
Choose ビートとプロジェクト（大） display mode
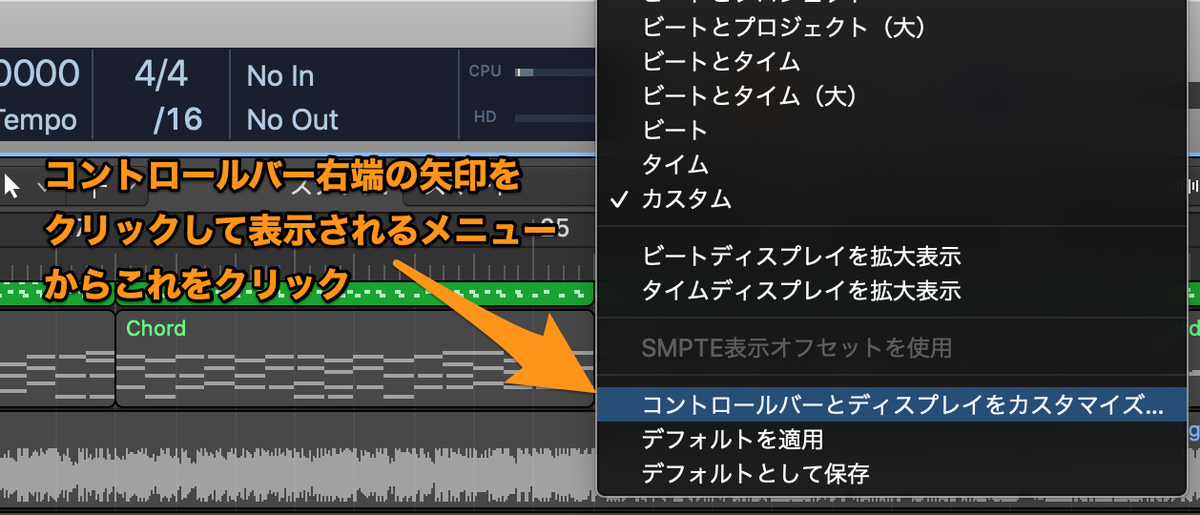[783, 27]
